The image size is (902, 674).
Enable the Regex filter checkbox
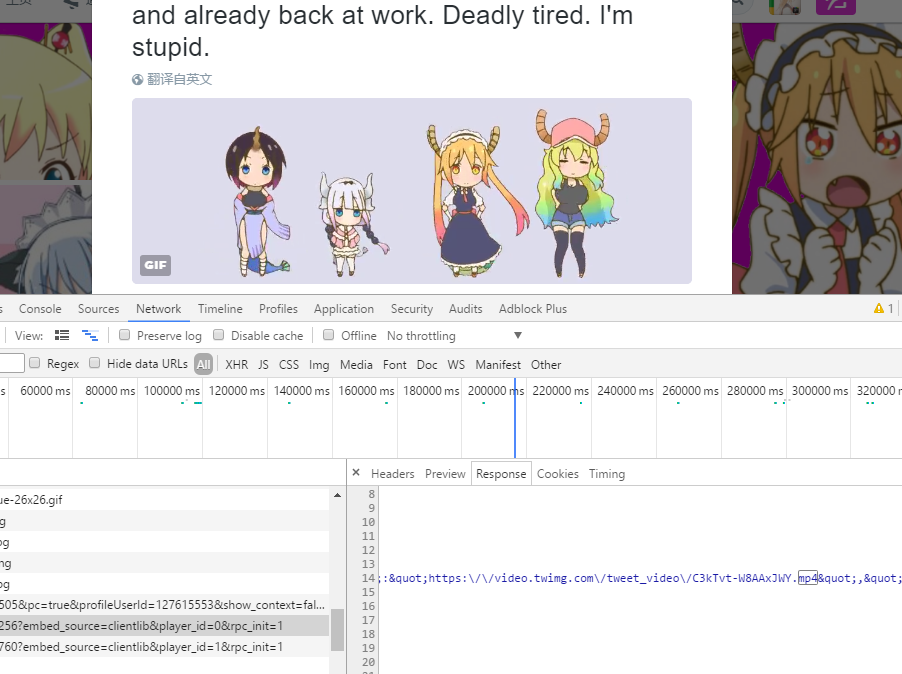tap(35, 364)
